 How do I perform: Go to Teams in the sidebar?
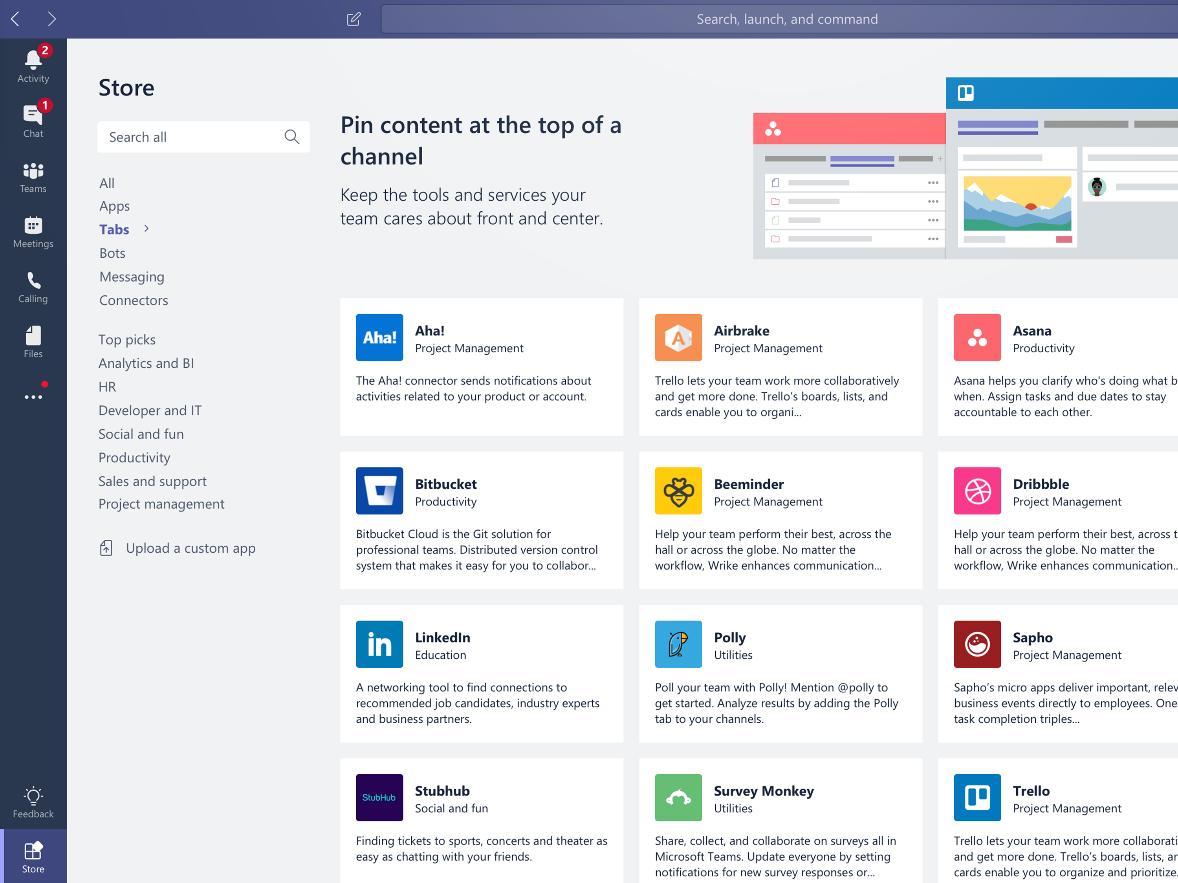pos(33,177)
